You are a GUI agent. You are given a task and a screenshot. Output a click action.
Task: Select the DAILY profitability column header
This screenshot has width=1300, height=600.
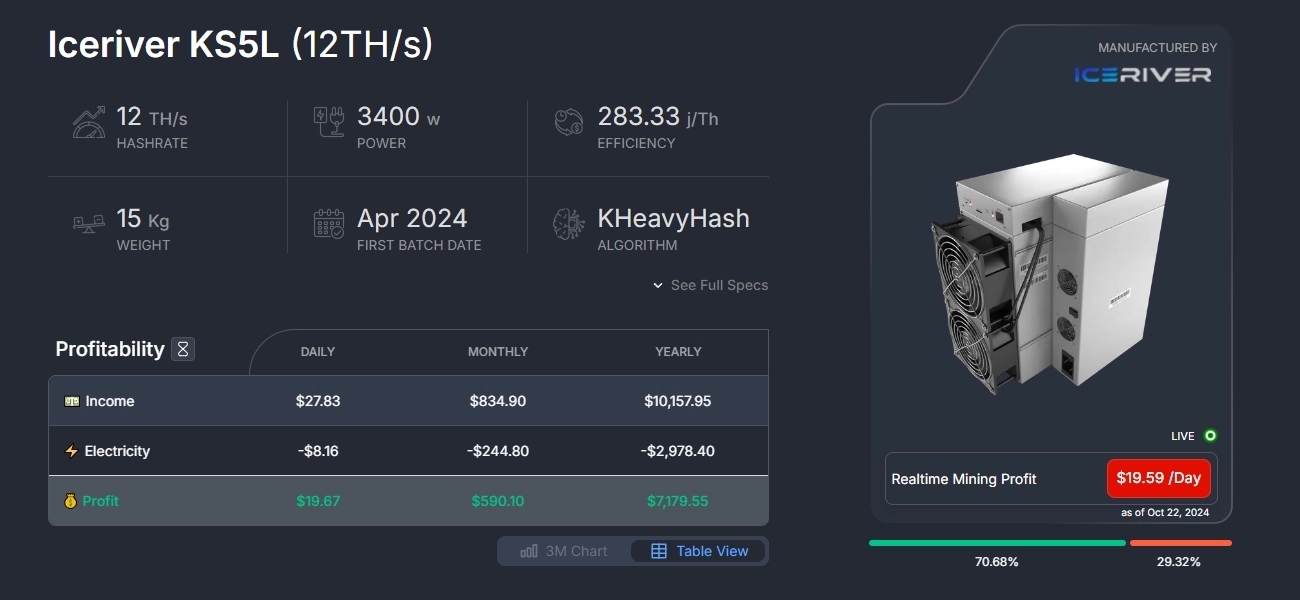click(x=318, y=352)
